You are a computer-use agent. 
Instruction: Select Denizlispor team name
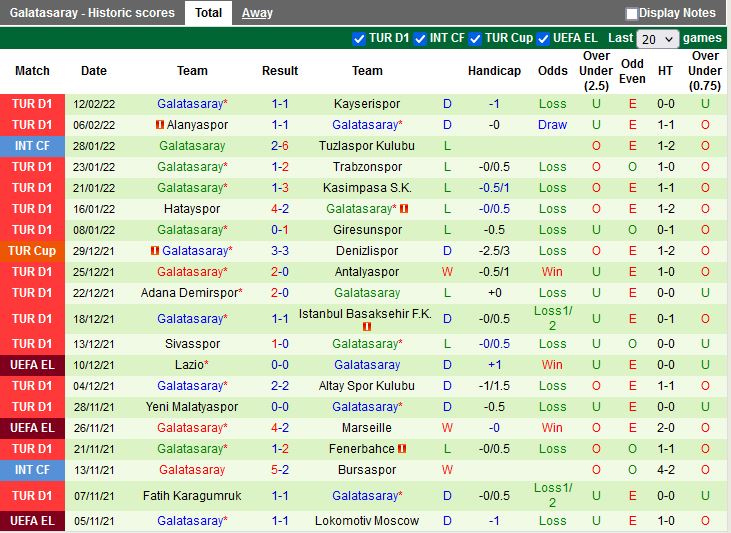(x=367, y=250)
